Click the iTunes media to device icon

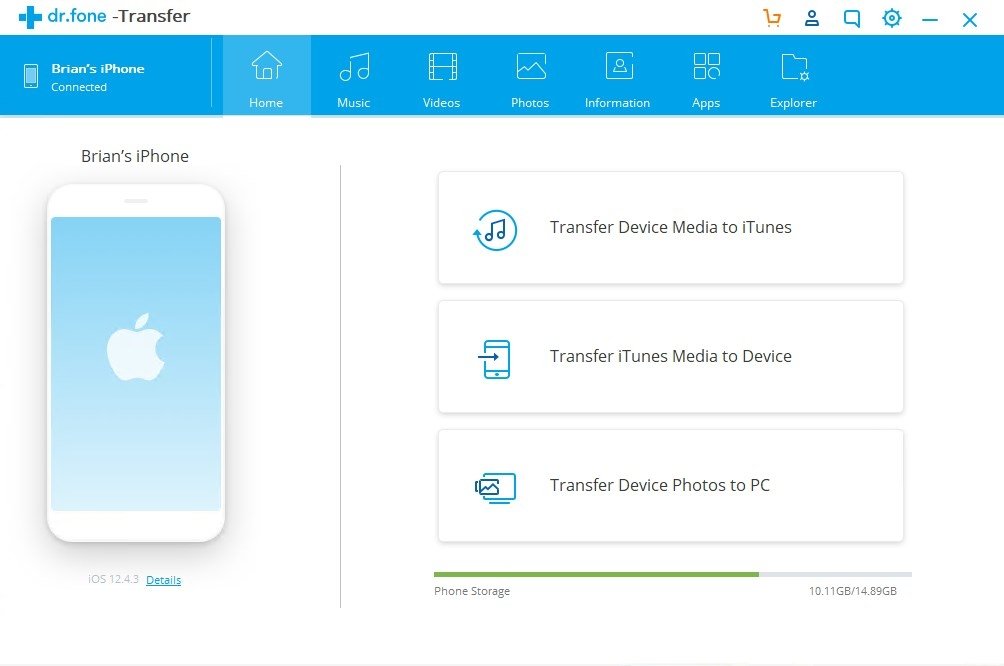click(494, 359)
